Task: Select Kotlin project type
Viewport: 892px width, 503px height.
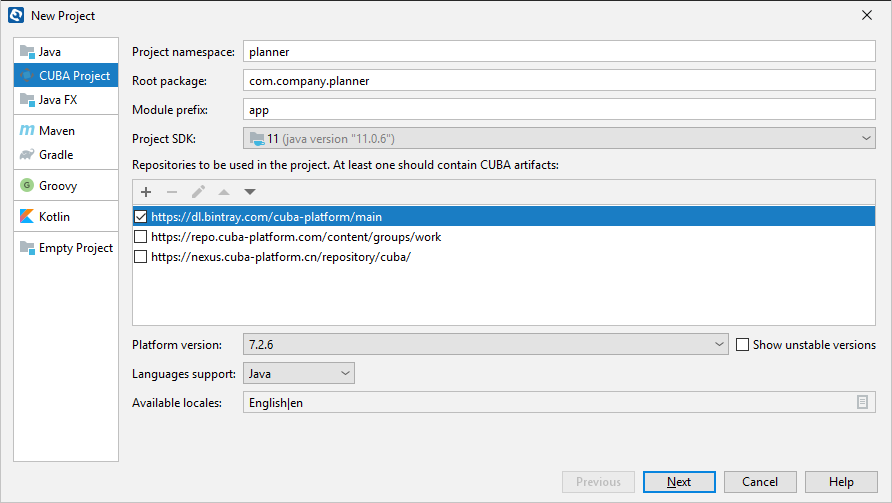Action: (x=66, y=216)
